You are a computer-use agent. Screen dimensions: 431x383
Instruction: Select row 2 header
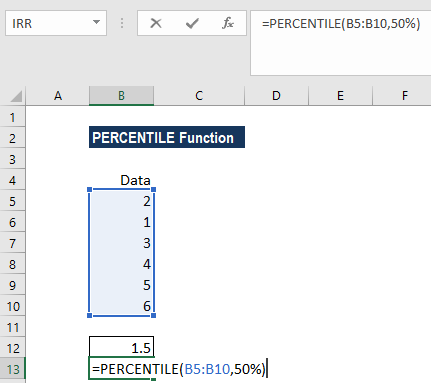pos(12,138)
